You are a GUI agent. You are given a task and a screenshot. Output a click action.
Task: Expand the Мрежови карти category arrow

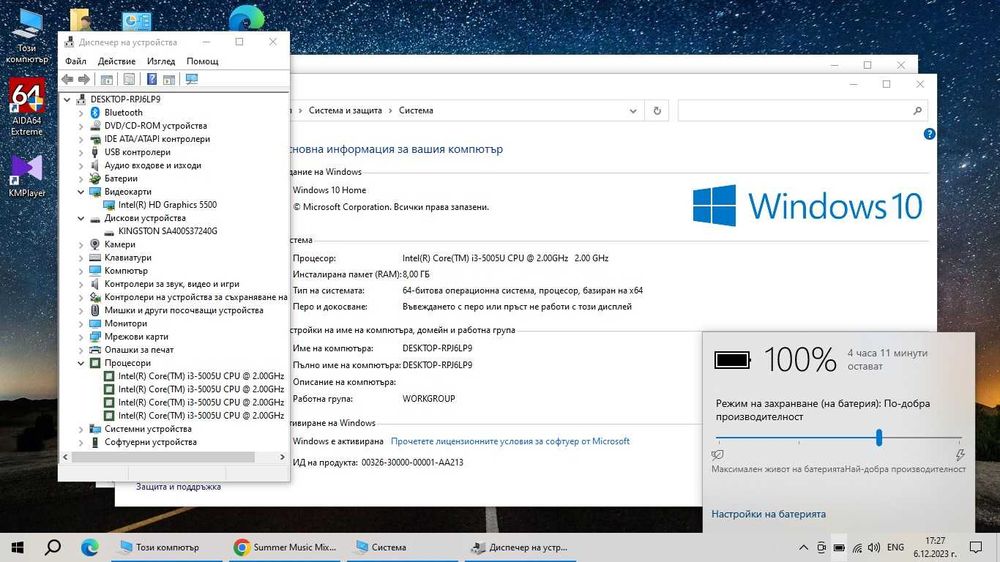click(81, 337)
